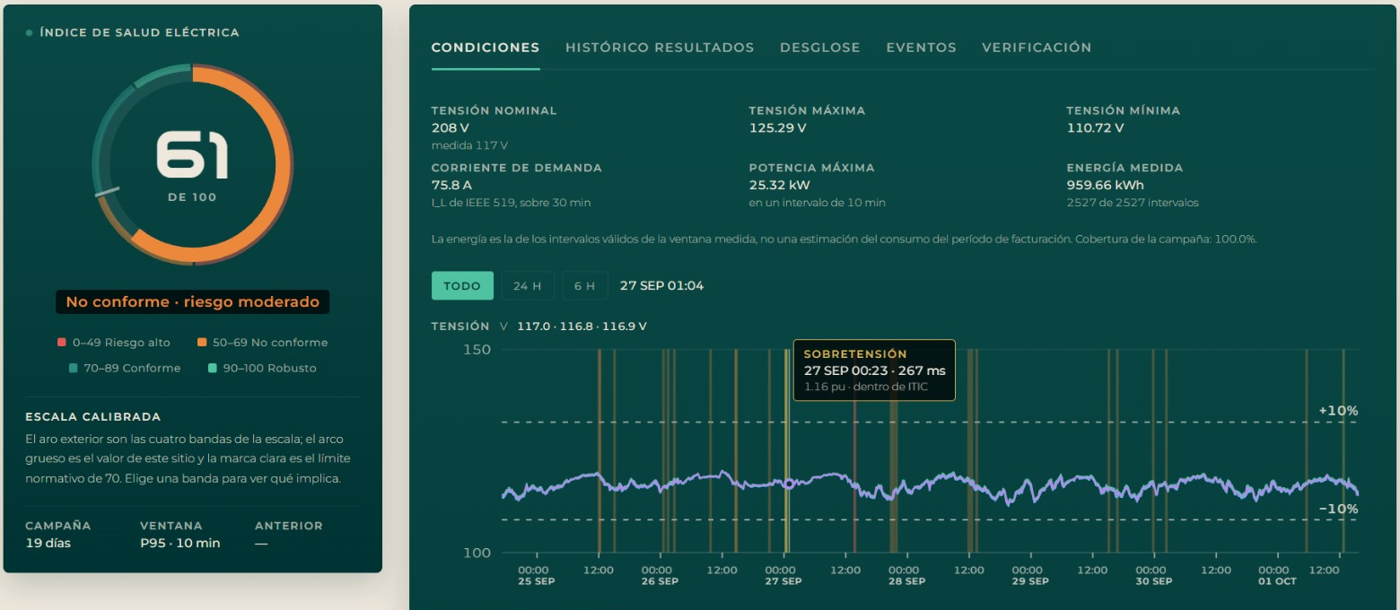The width and height of the screenshot is (1400, 610).
Task: Click the minimum voltage value 110.72 V
Action: point(1095,128)
